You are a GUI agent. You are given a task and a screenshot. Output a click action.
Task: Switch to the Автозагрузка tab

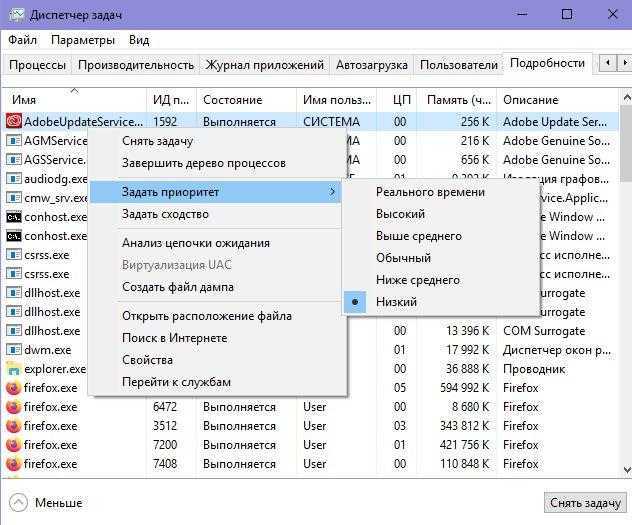pos(372,65)
